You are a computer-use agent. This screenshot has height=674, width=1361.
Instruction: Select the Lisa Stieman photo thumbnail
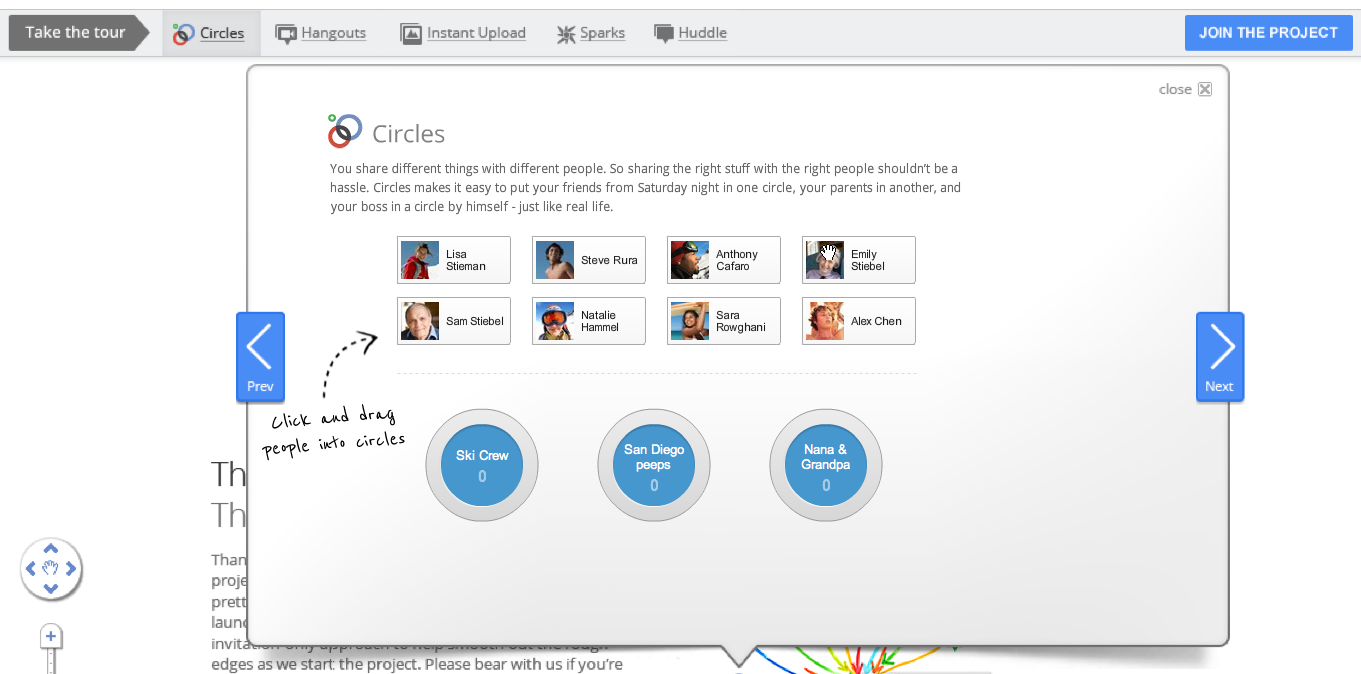click(420, 260)
